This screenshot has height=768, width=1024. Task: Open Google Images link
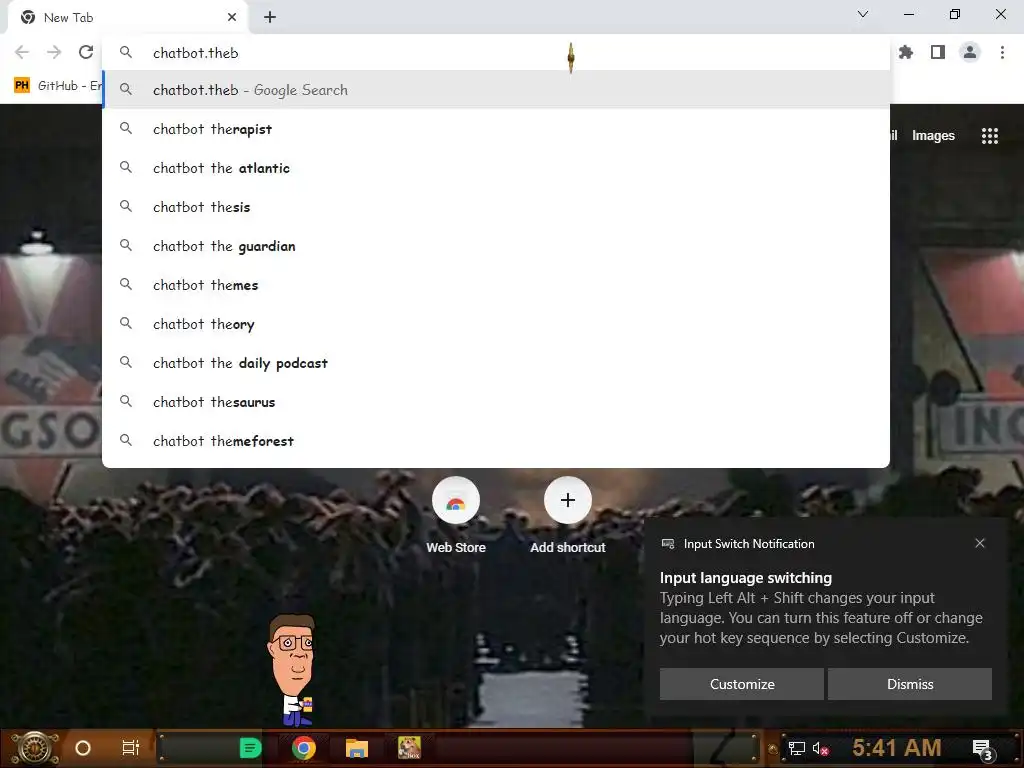coord(933,135)
